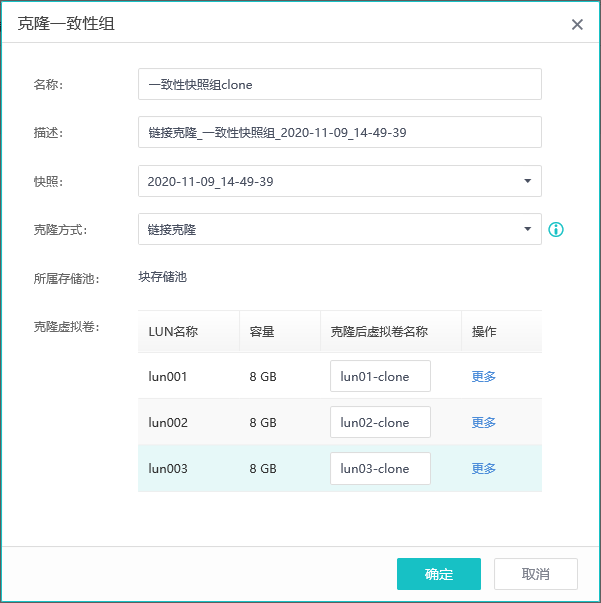Expand the 克隆方式 dropdown showing 链接克隆
This screenshot has width=601, height=603.
[340, 229]
